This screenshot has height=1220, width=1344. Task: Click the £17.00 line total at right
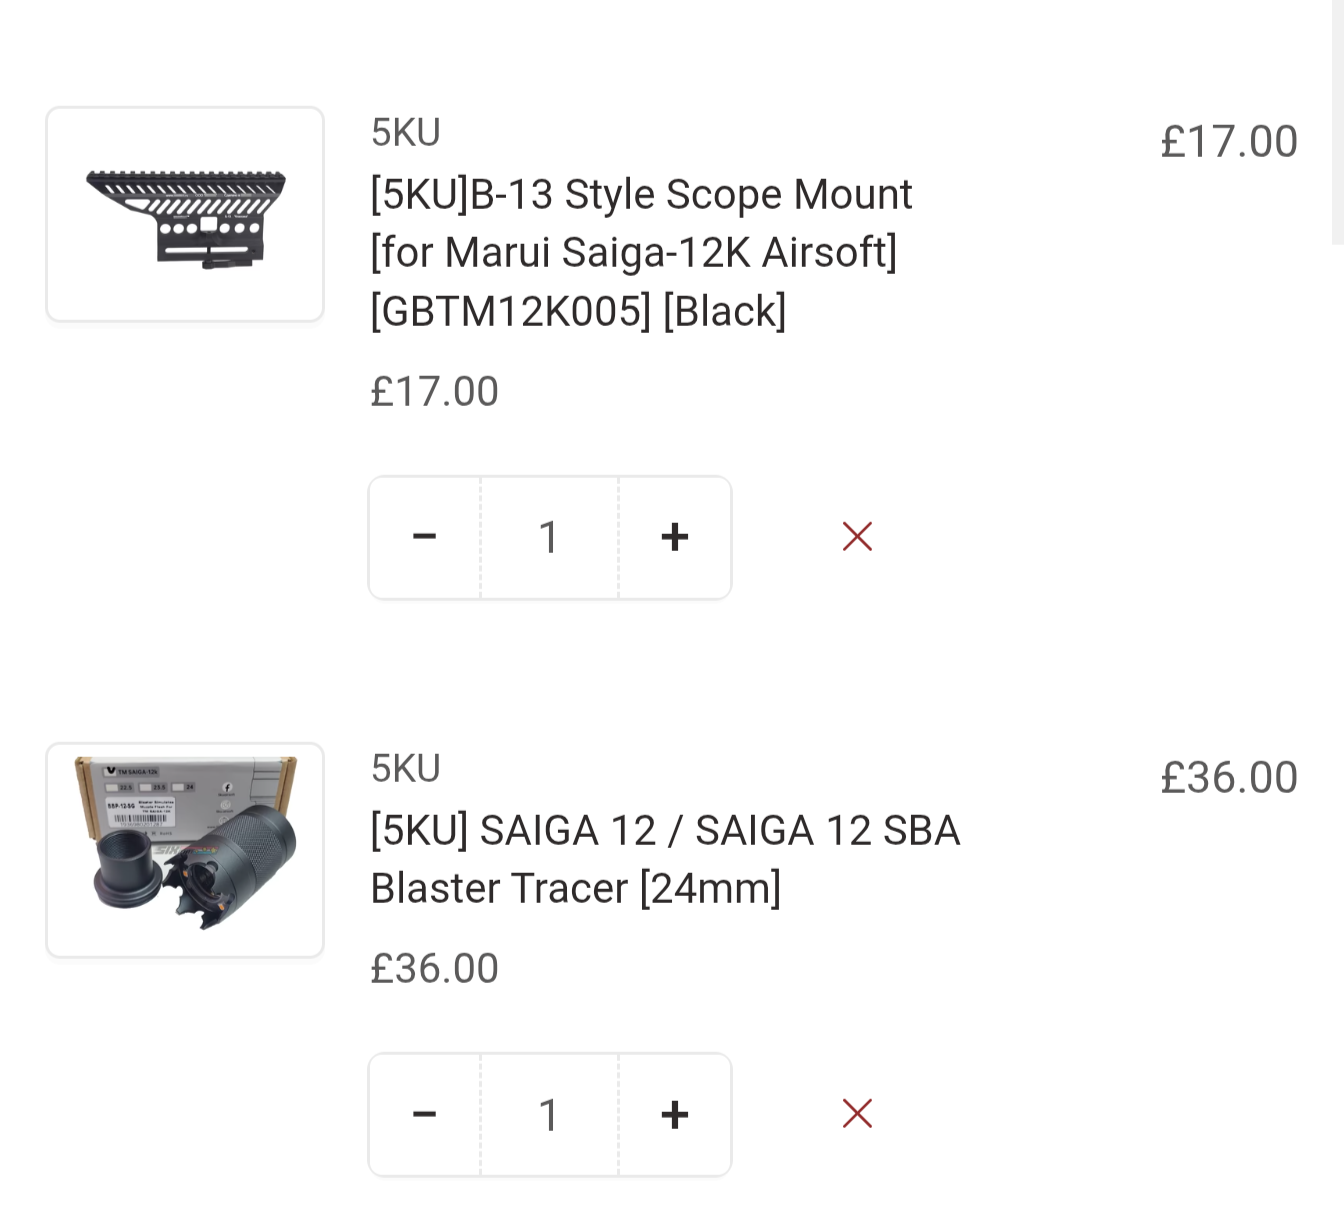click(1228, 142)
